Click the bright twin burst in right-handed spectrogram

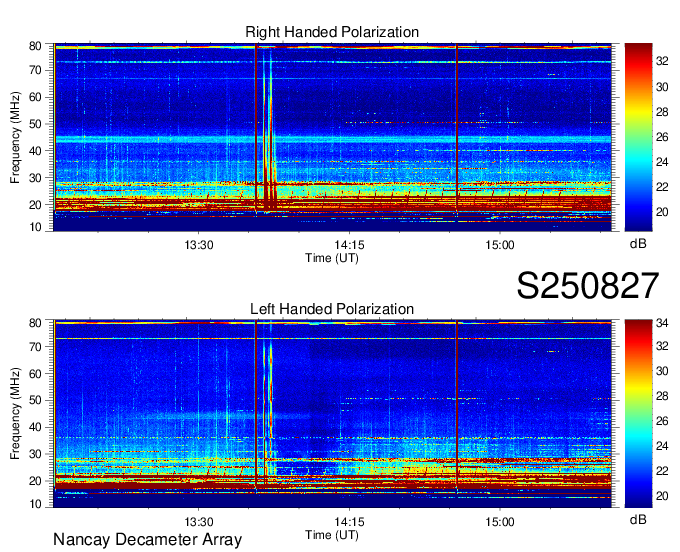pyautogui.click(x=268, y=130)
